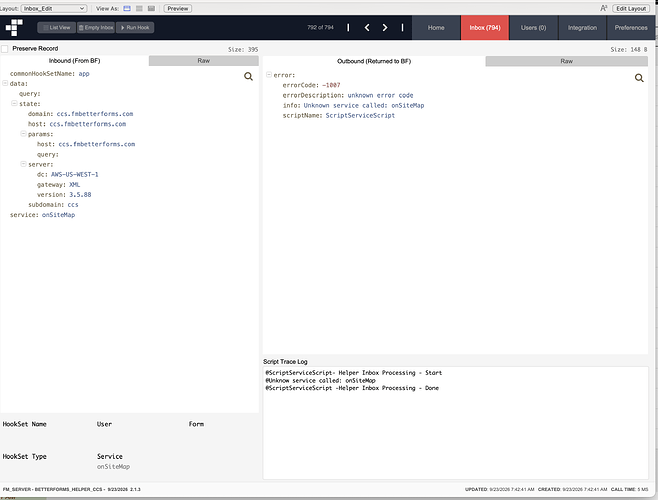Select Inbound (From BF) tab
Screen dimensions: 658x500
pyautogui.click(x=75, y=61)
